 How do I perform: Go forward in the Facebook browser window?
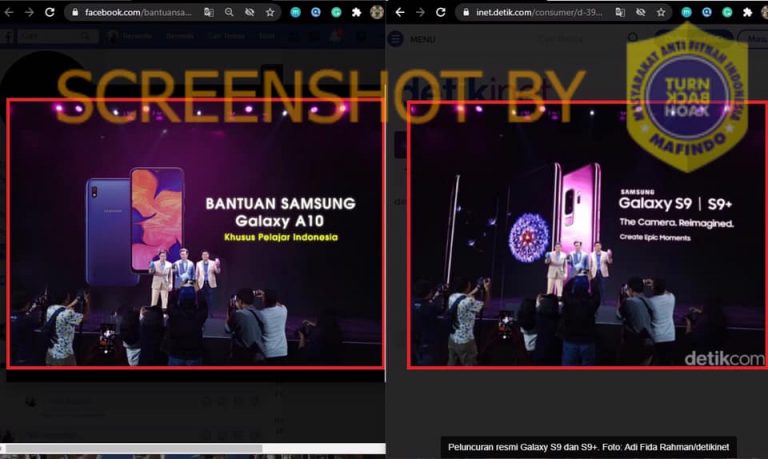click(29, 12)
